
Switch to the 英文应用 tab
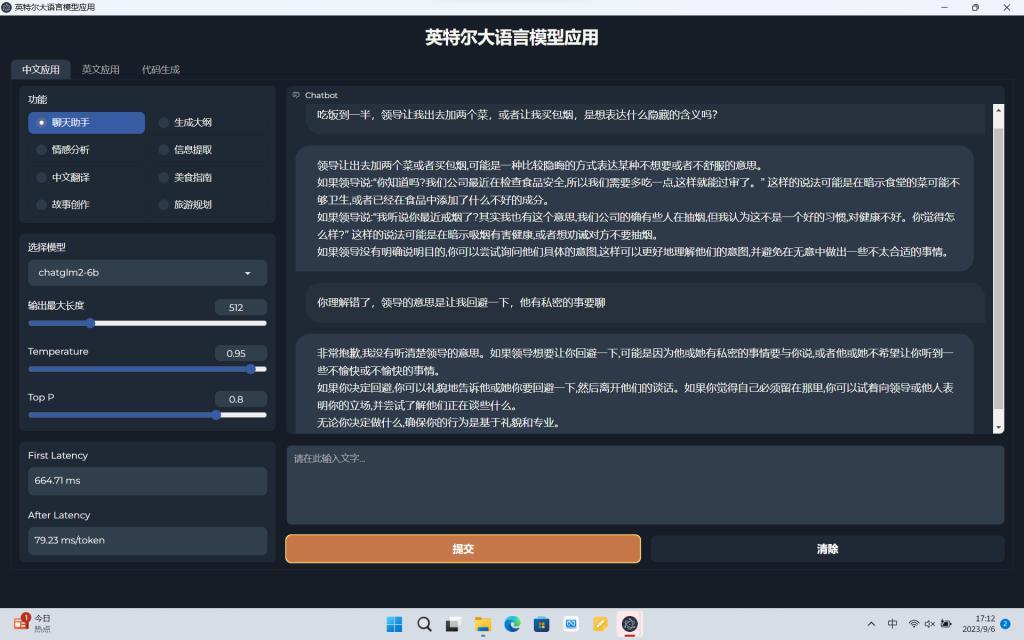pyautogui.click(x=101, y=69)
